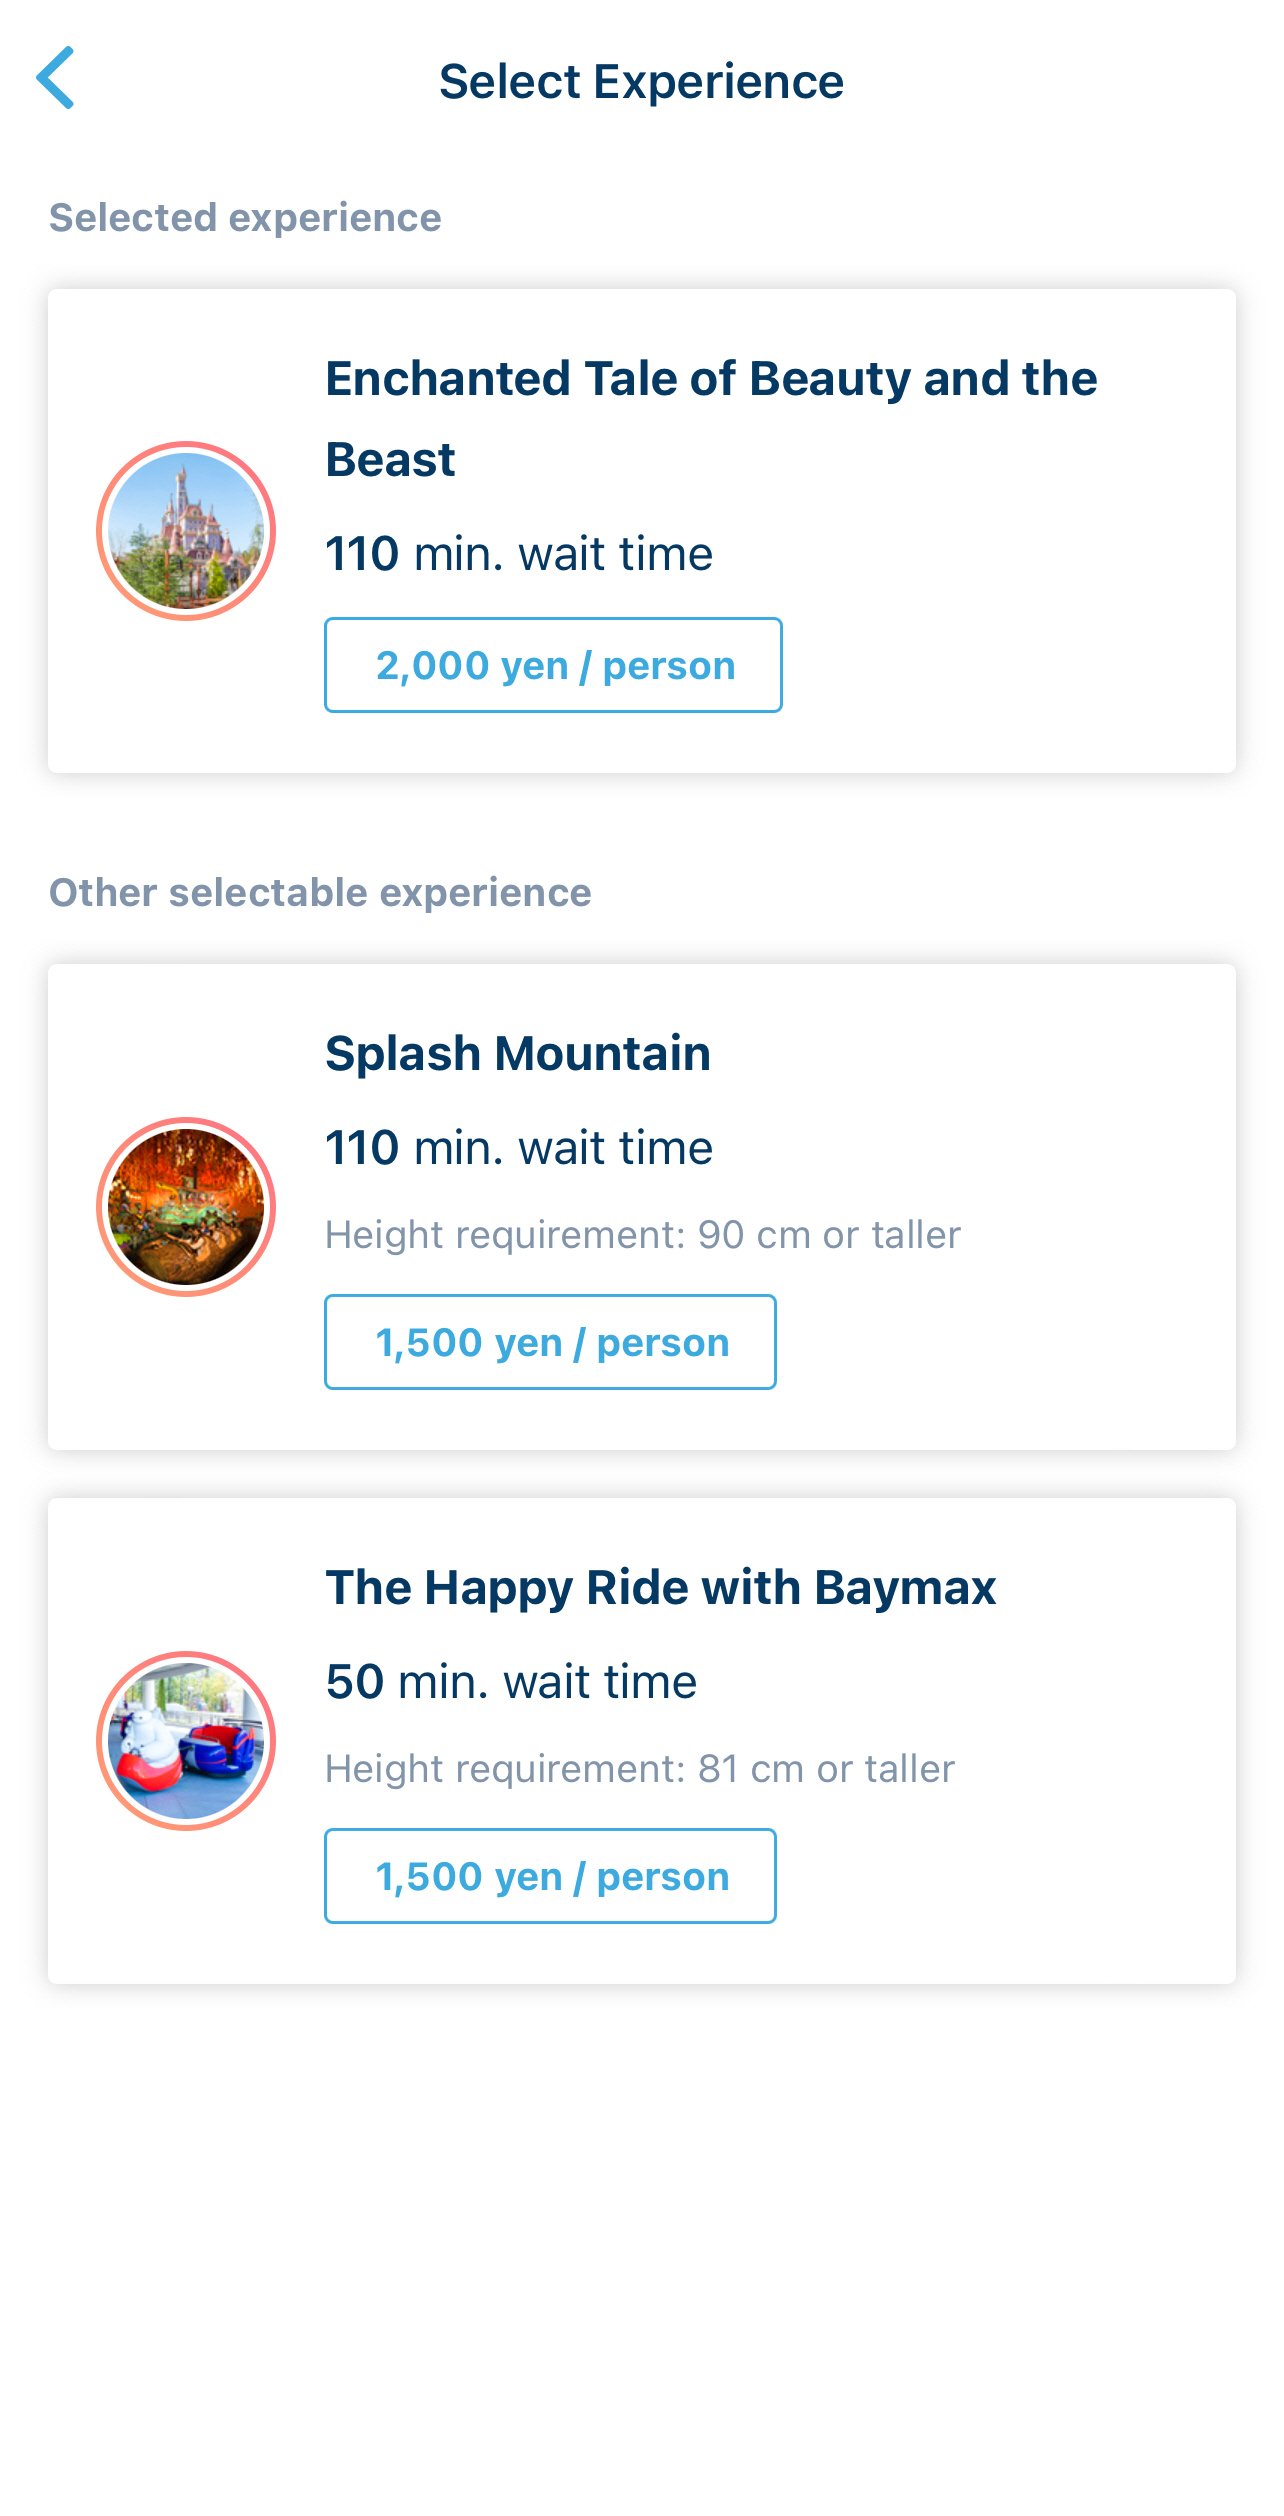Tap "Beast" on the title's second line
The height and width of the screenshot is (2516, 1284).
tap(390, 461)
